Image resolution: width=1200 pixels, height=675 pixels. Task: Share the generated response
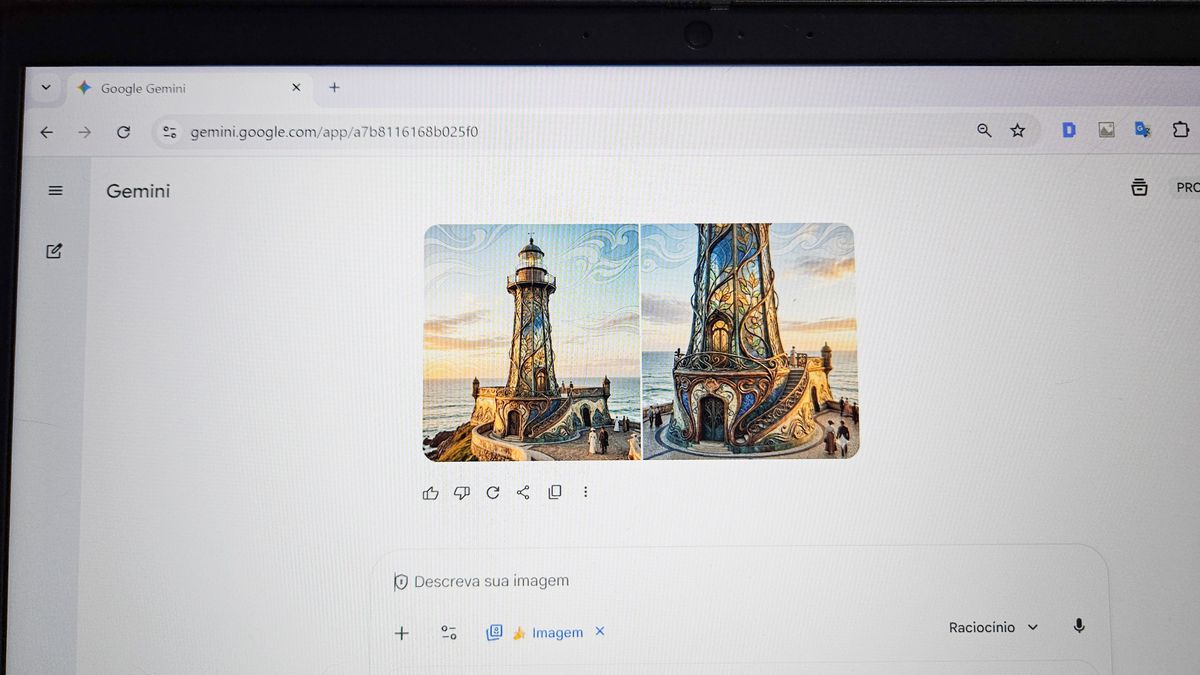(x=523, y=492)
